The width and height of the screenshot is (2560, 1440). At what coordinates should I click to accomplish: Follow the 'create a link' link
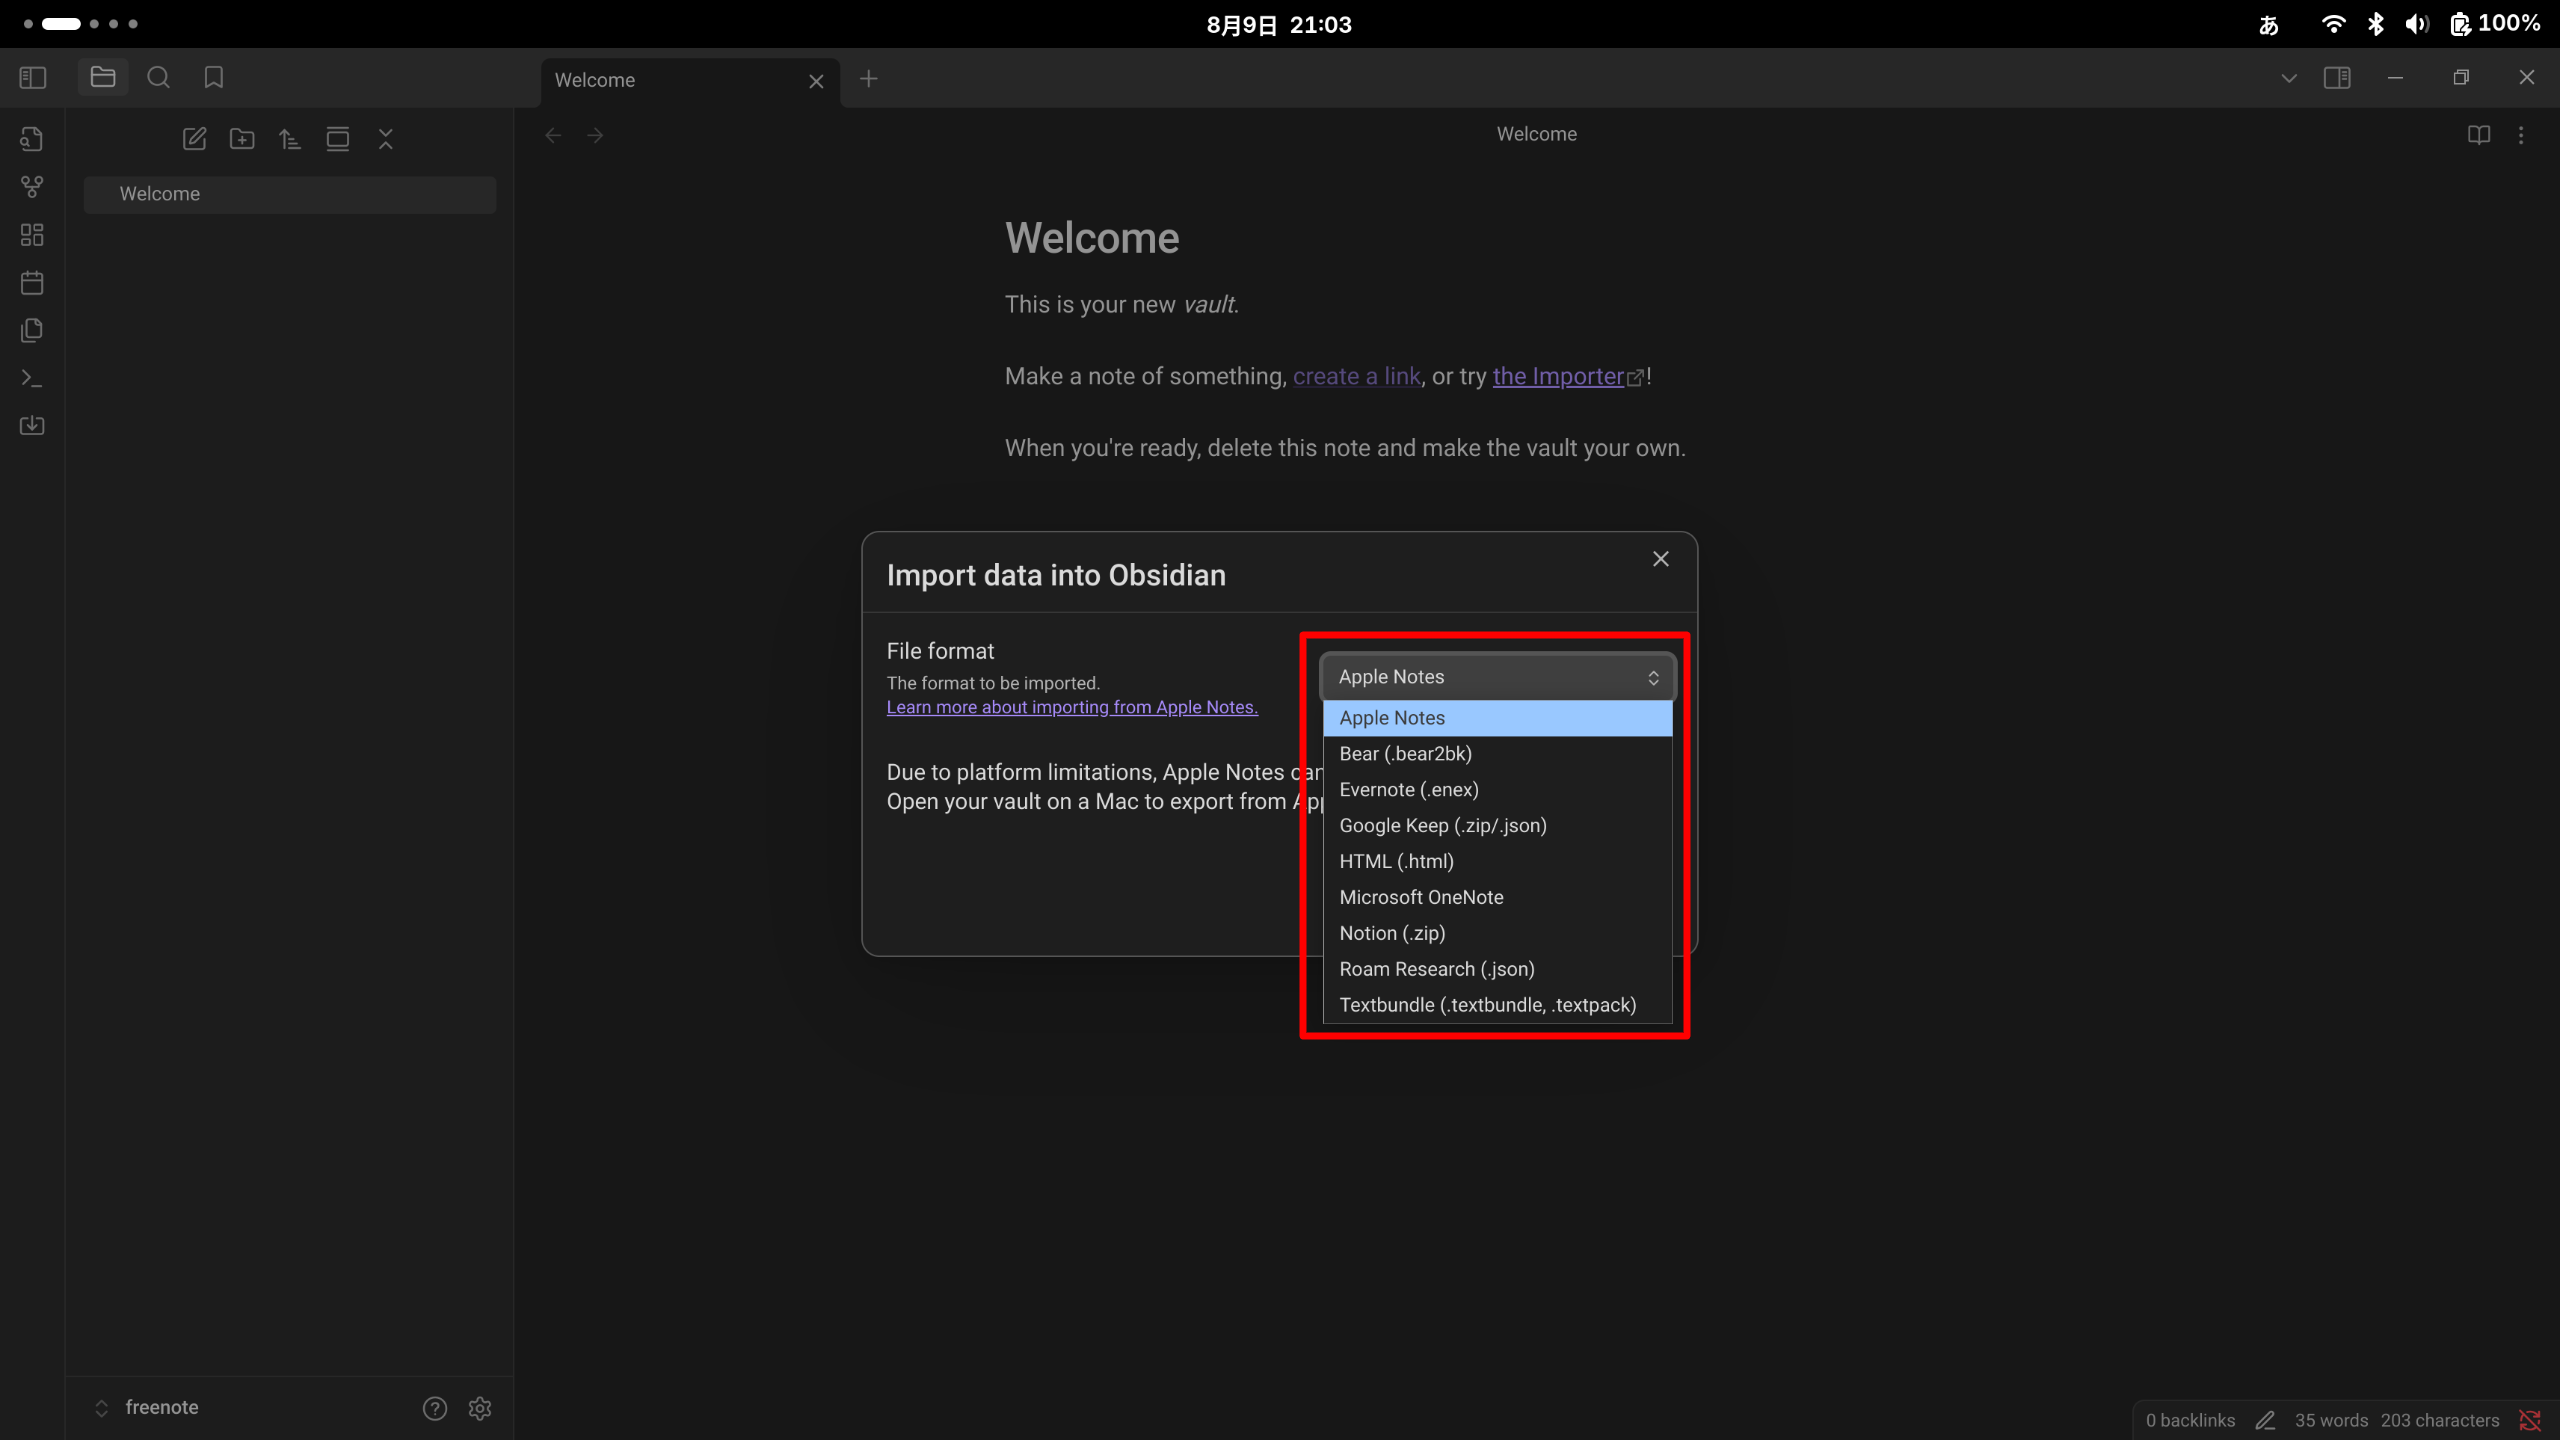(x=1356, y=377)
